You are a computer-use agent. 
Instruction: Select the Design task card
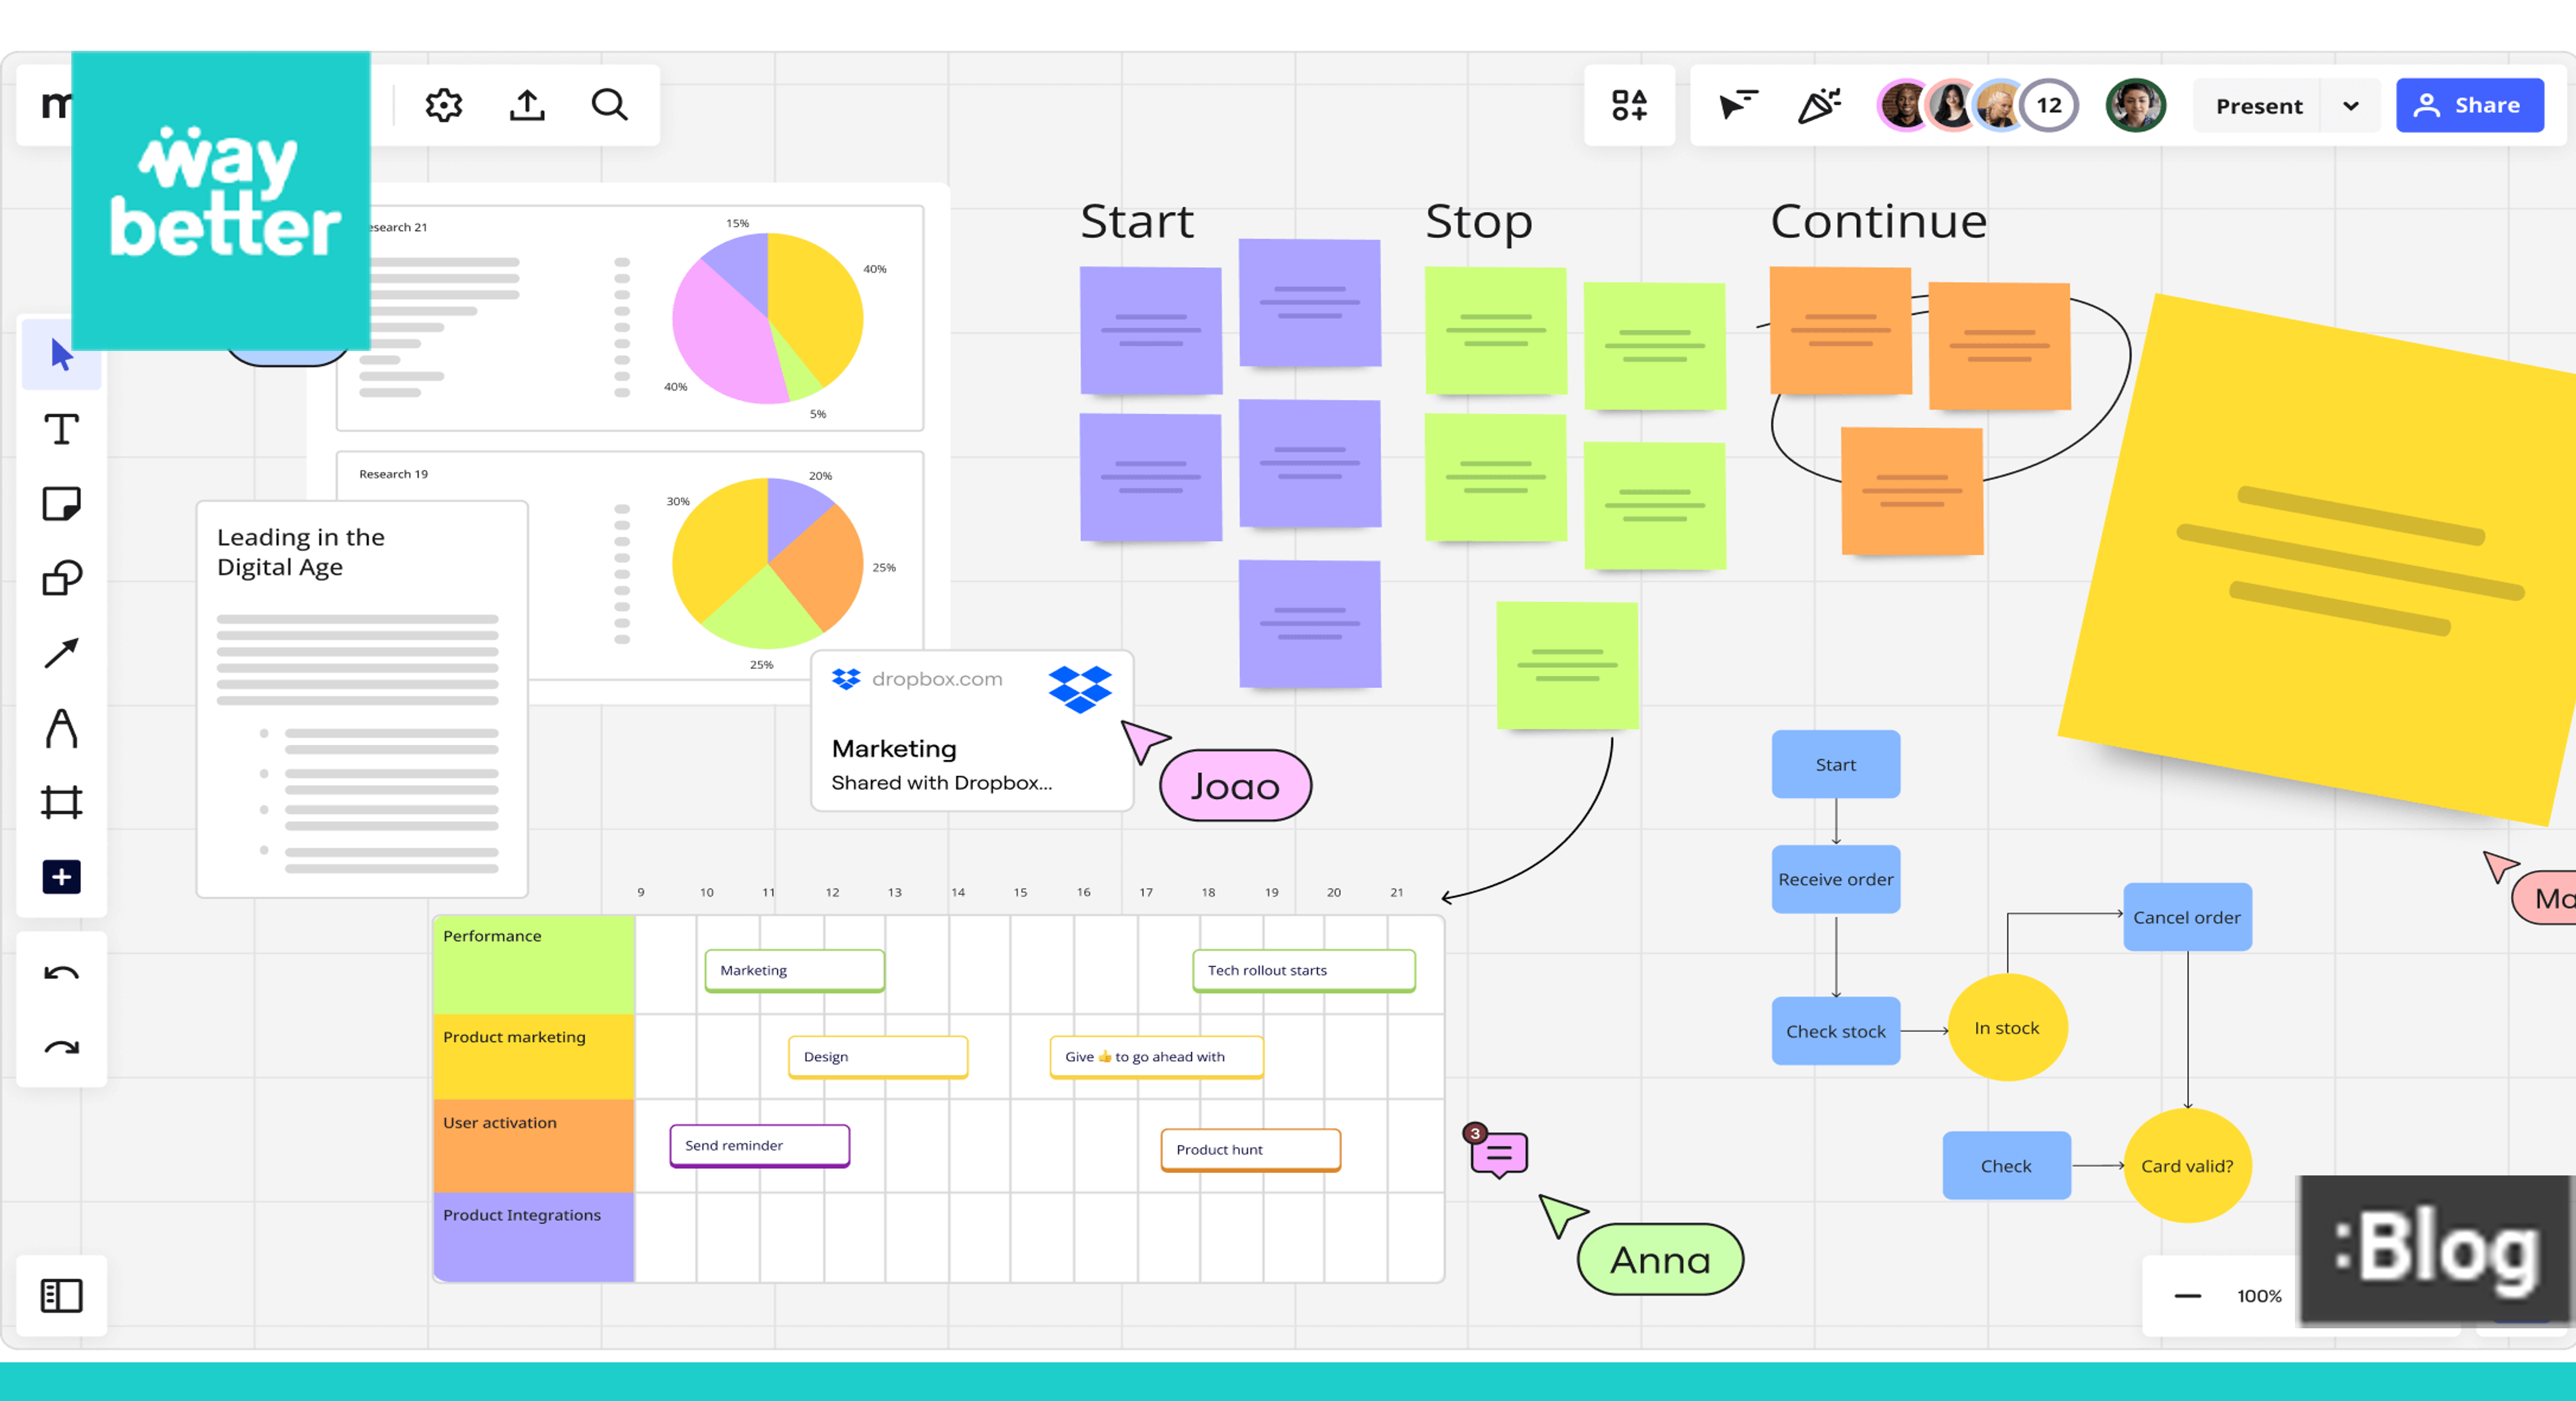(878, 1057)
